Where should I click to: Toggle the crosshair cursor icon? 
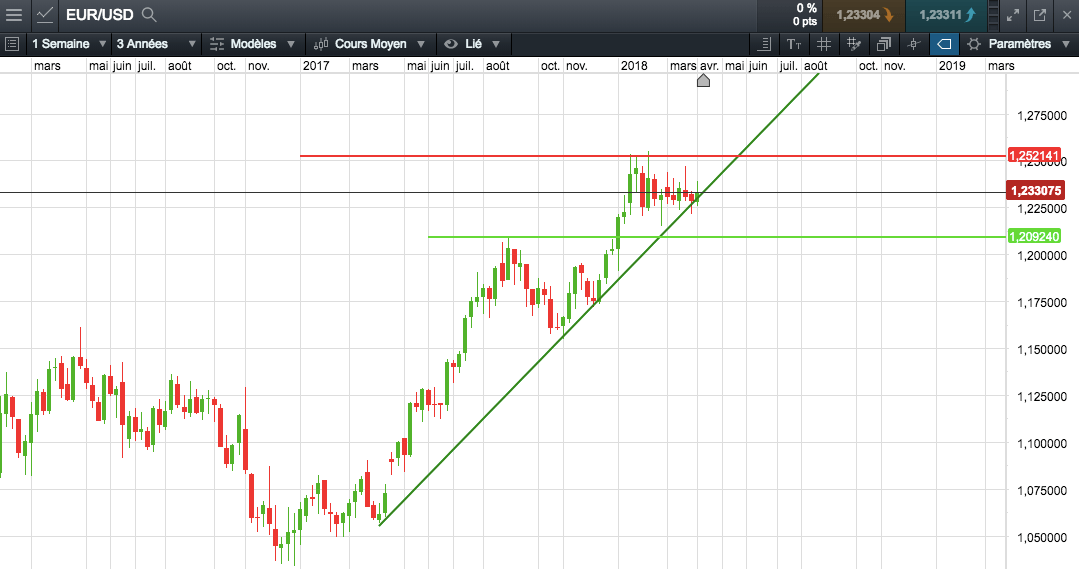(x=914, y=44)
